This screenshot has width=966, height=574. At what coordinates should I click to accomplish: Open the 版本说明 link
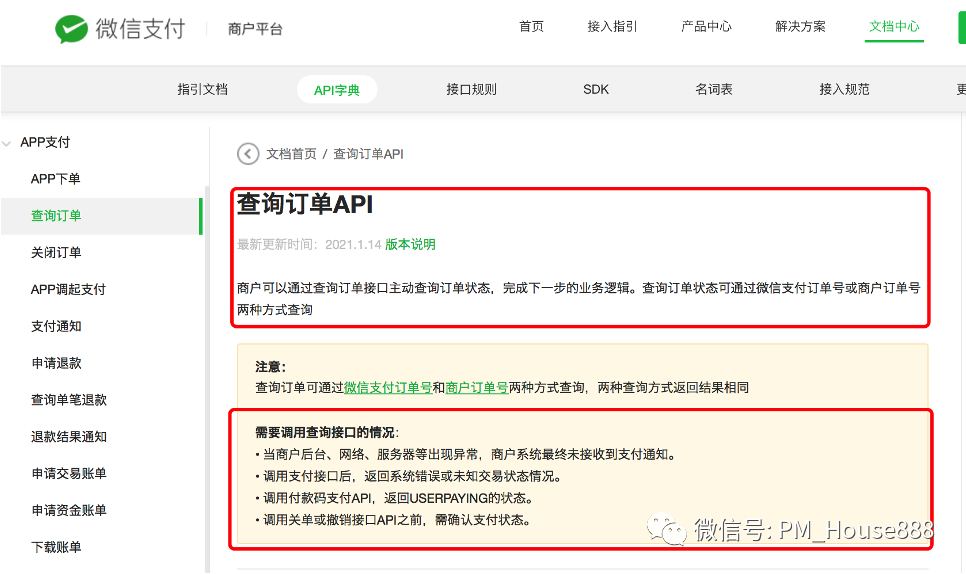click(x=410, y=245)
